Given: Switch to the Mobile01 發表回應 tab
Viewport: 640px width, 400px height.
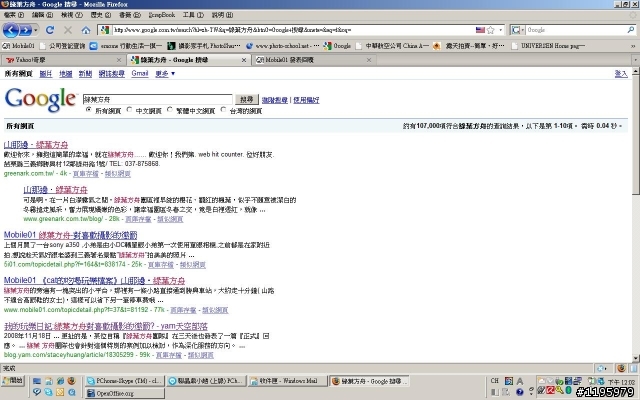Looking at the screenshot, I should pos(313,60).
